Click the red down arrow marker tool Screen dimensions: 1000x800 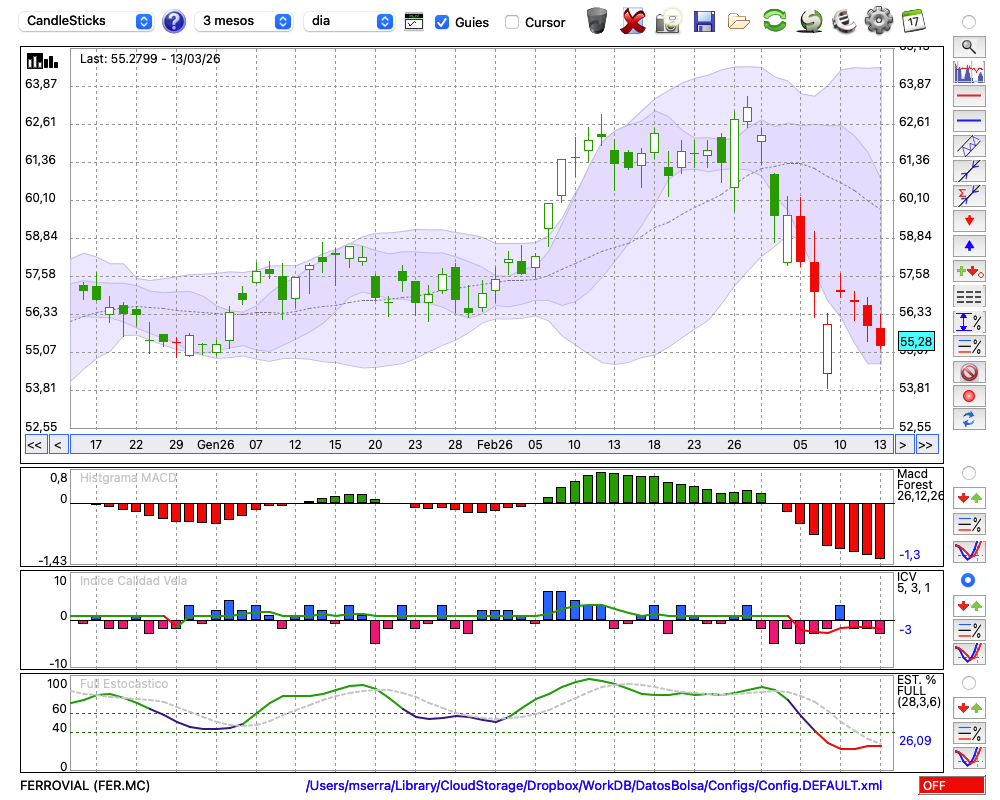pyautogui.click(x=969, y=221)
